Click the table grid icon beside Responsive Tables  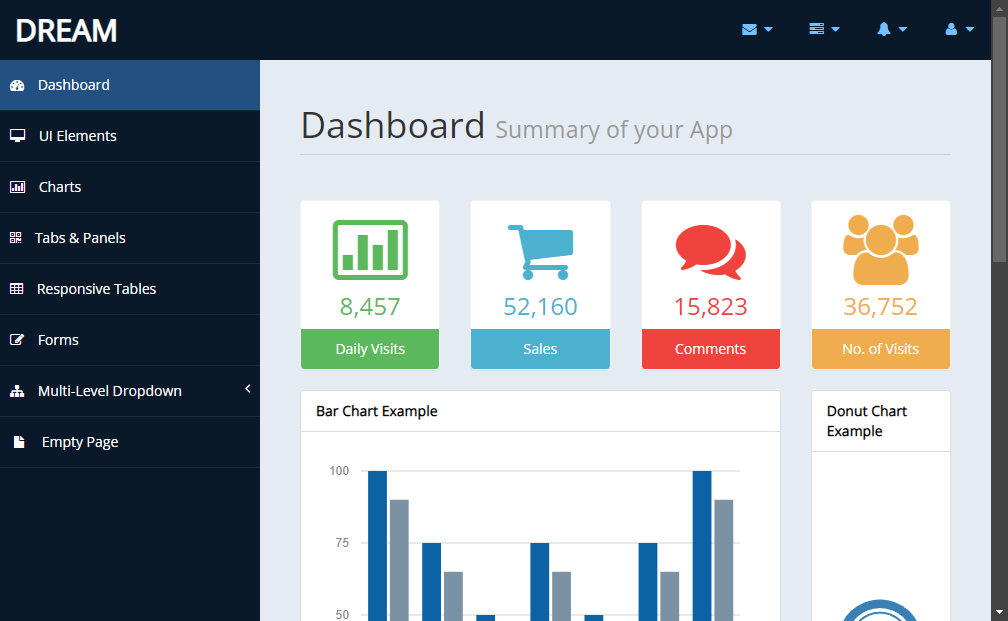(x=17, y=289)
